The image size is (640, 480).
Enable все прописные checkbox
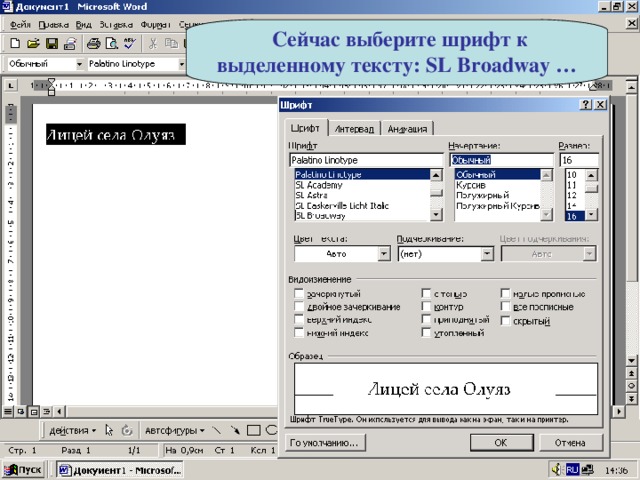click(505, 307)
